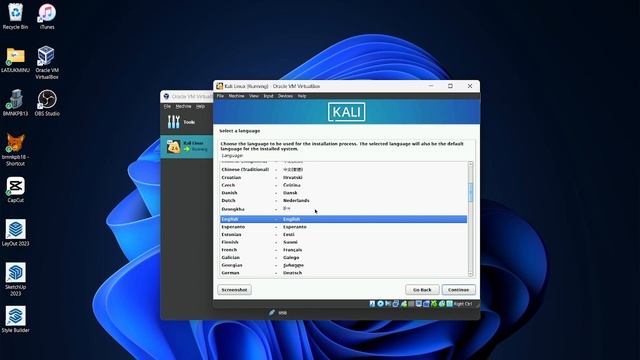Open File menu in VirtualBox Manager window
This screenshot has width=640, height=360.
click(167, 106)
